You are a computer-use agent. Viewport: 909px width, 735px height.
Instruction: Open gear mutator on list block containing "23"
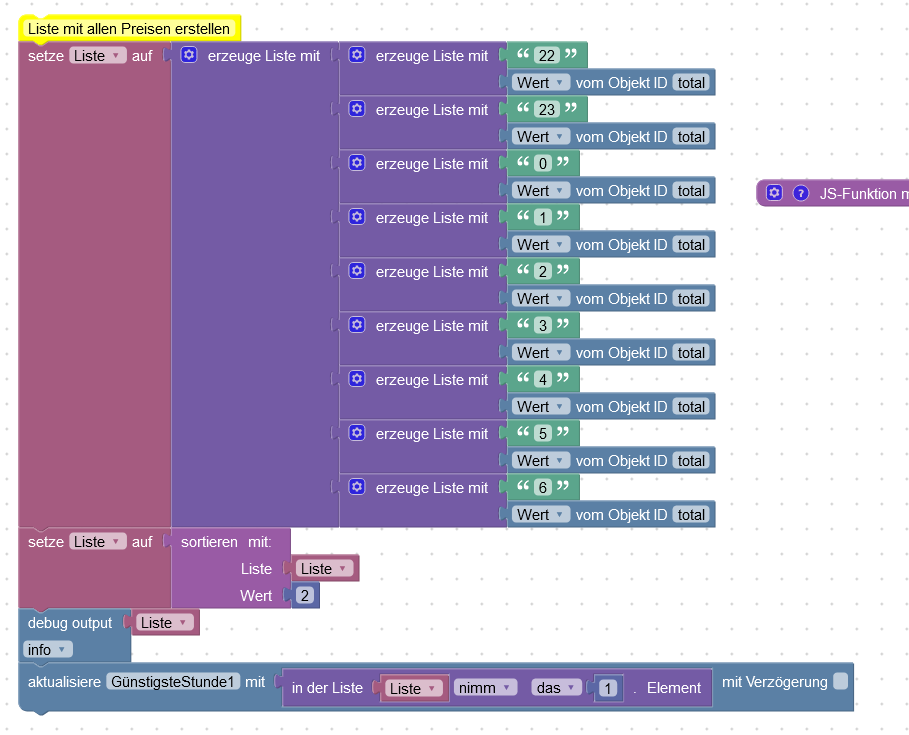357,109
